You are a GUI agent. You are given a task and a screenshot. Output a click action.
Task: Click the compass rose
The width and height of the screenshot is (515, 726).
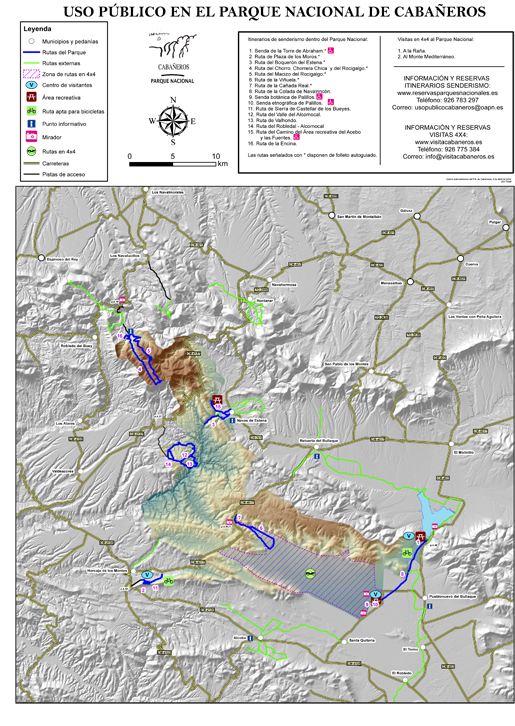click(173, 122)
